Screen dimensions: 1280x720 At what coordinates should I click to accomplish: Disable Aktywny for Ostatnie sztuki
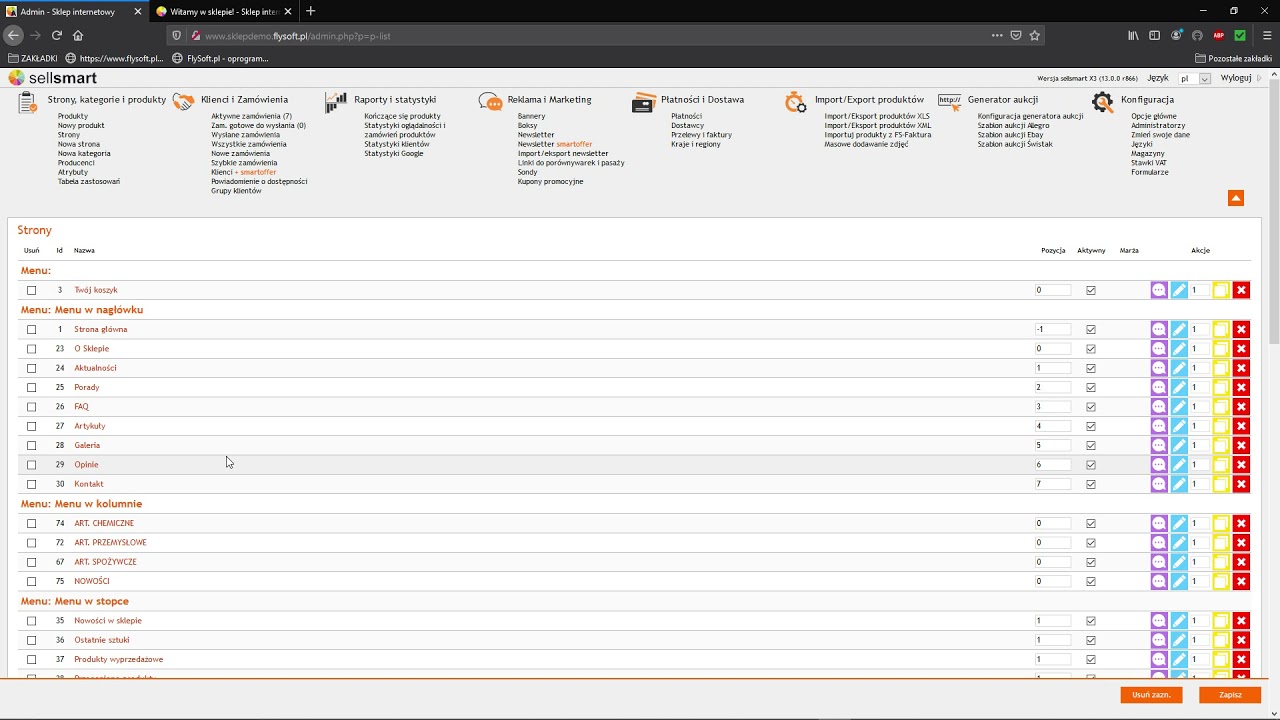(1091, 640)
